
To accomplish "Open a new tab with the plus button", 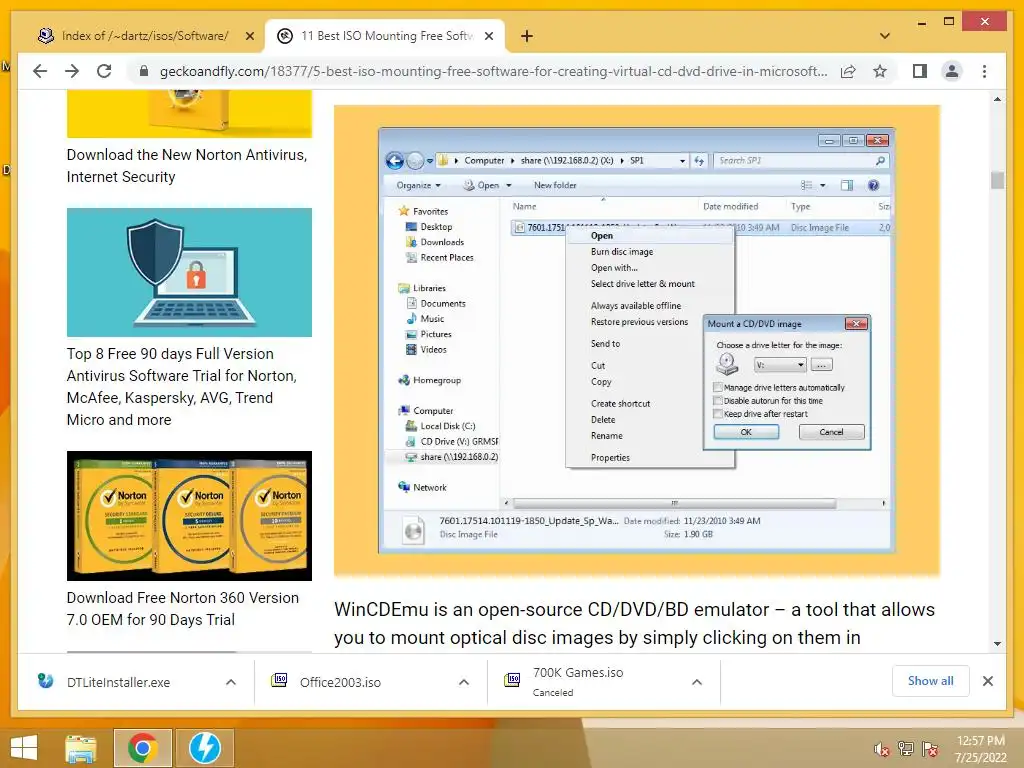I will tap(527, 36).
